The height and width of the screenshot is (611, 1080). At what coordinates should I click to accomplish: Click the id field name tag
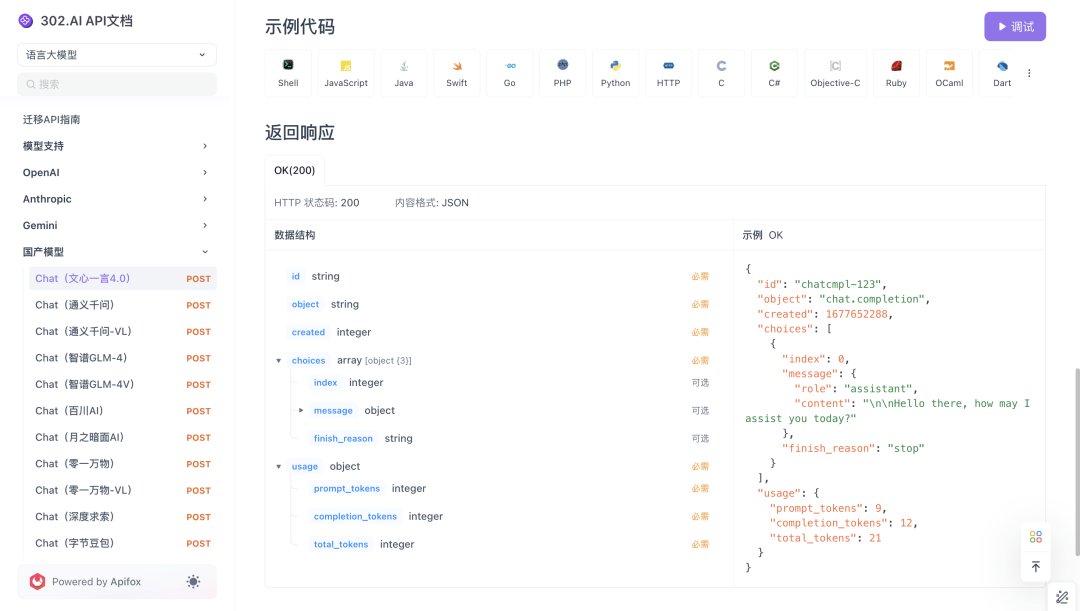[295, 276]
